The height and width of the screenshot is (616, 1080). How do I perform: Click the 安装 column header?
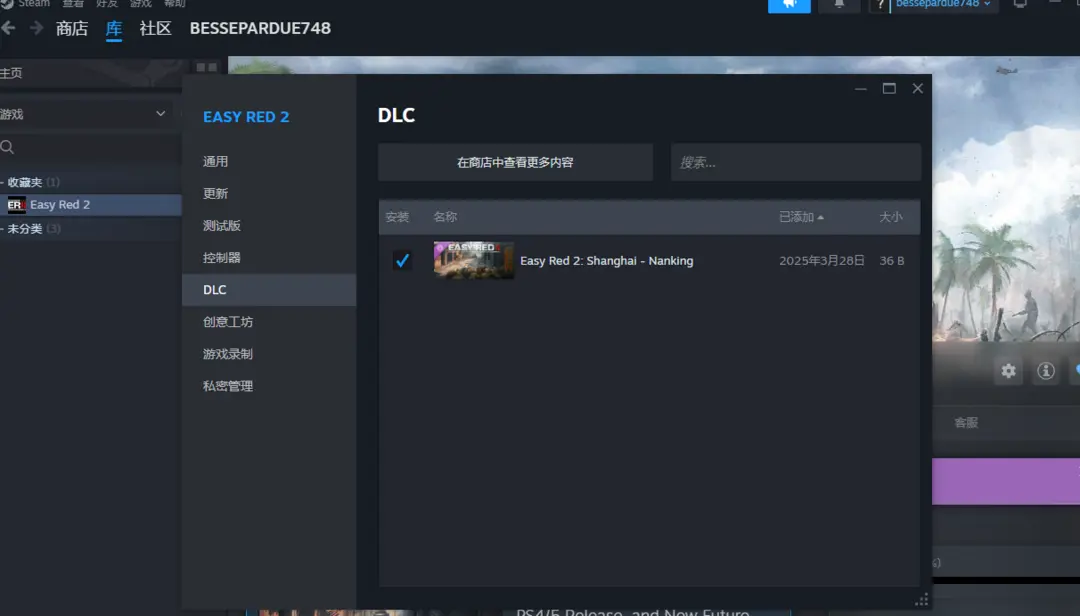pyautogui.click(x=397, y=217)
